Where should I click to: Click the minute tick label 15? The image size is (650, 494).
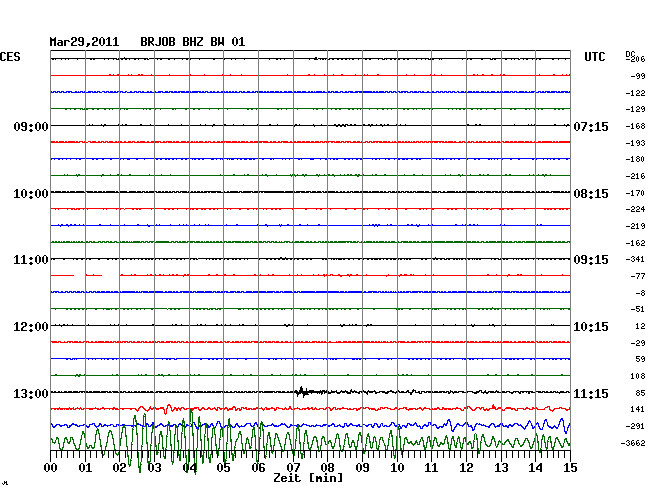coord(570,468)
